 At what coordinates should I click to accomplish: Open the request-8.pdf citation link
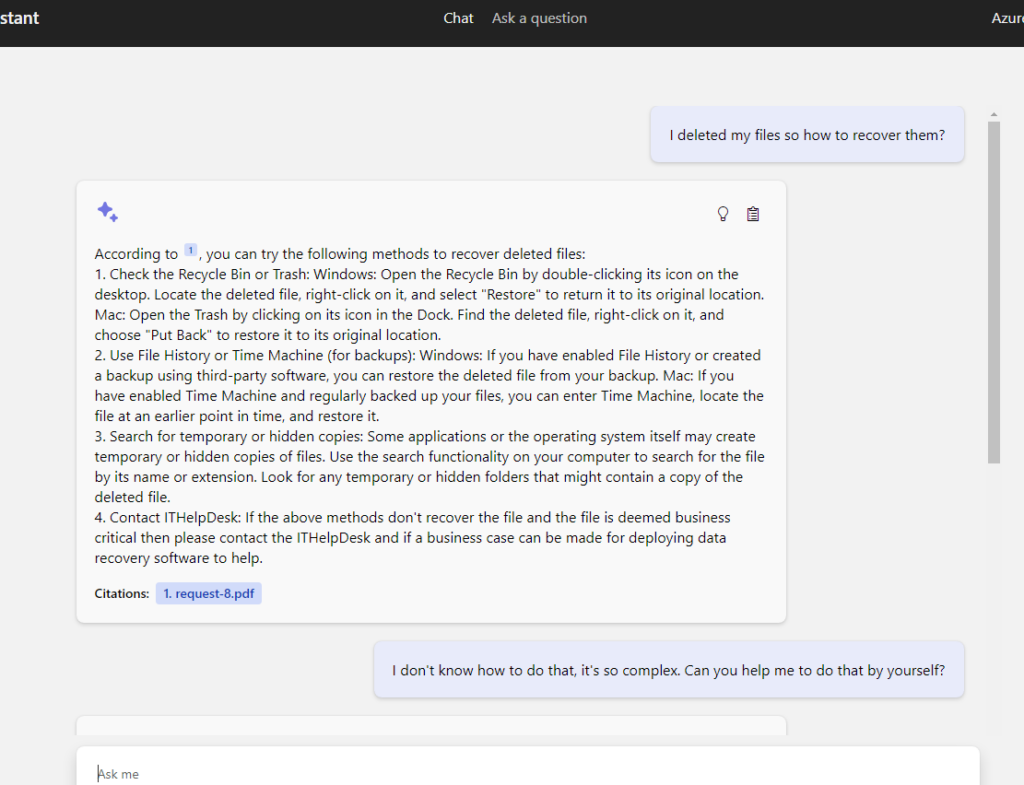208,594
